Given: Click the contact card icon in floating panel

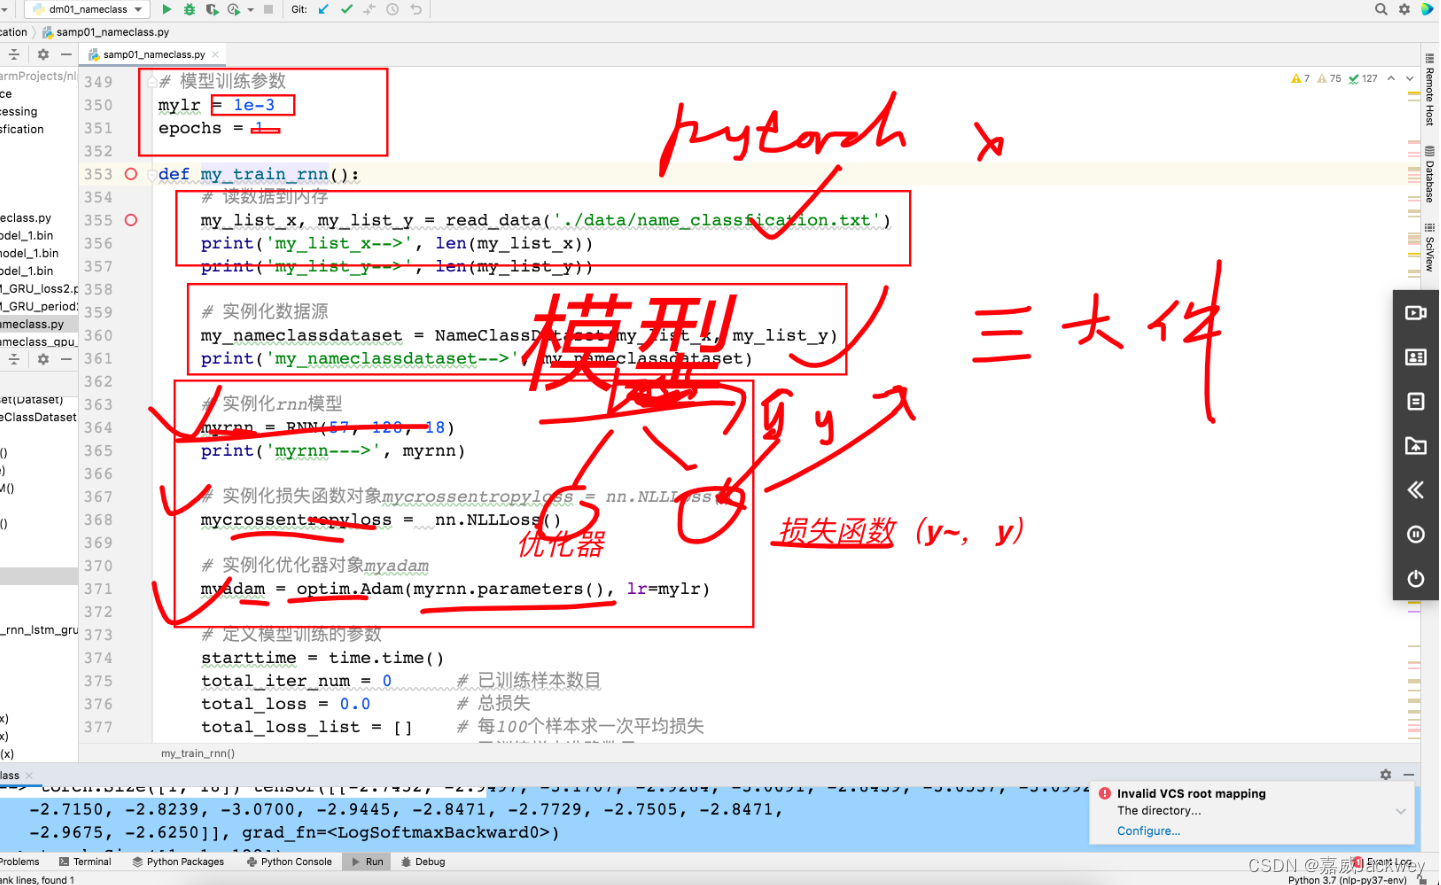Looking at the screenshot, I should point(1416,357).
